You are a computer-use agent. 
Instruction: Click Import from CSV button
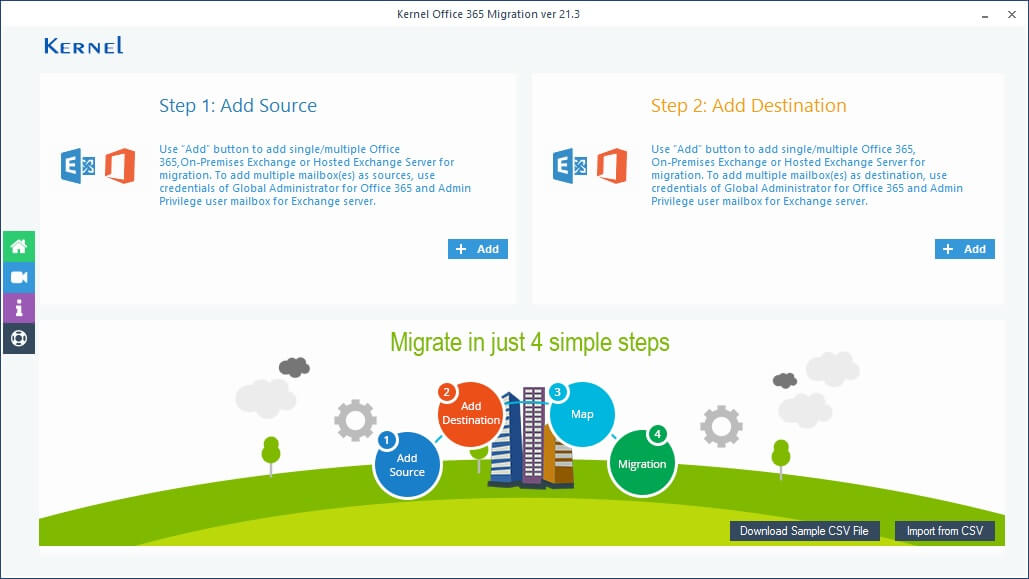click(944, 530)
